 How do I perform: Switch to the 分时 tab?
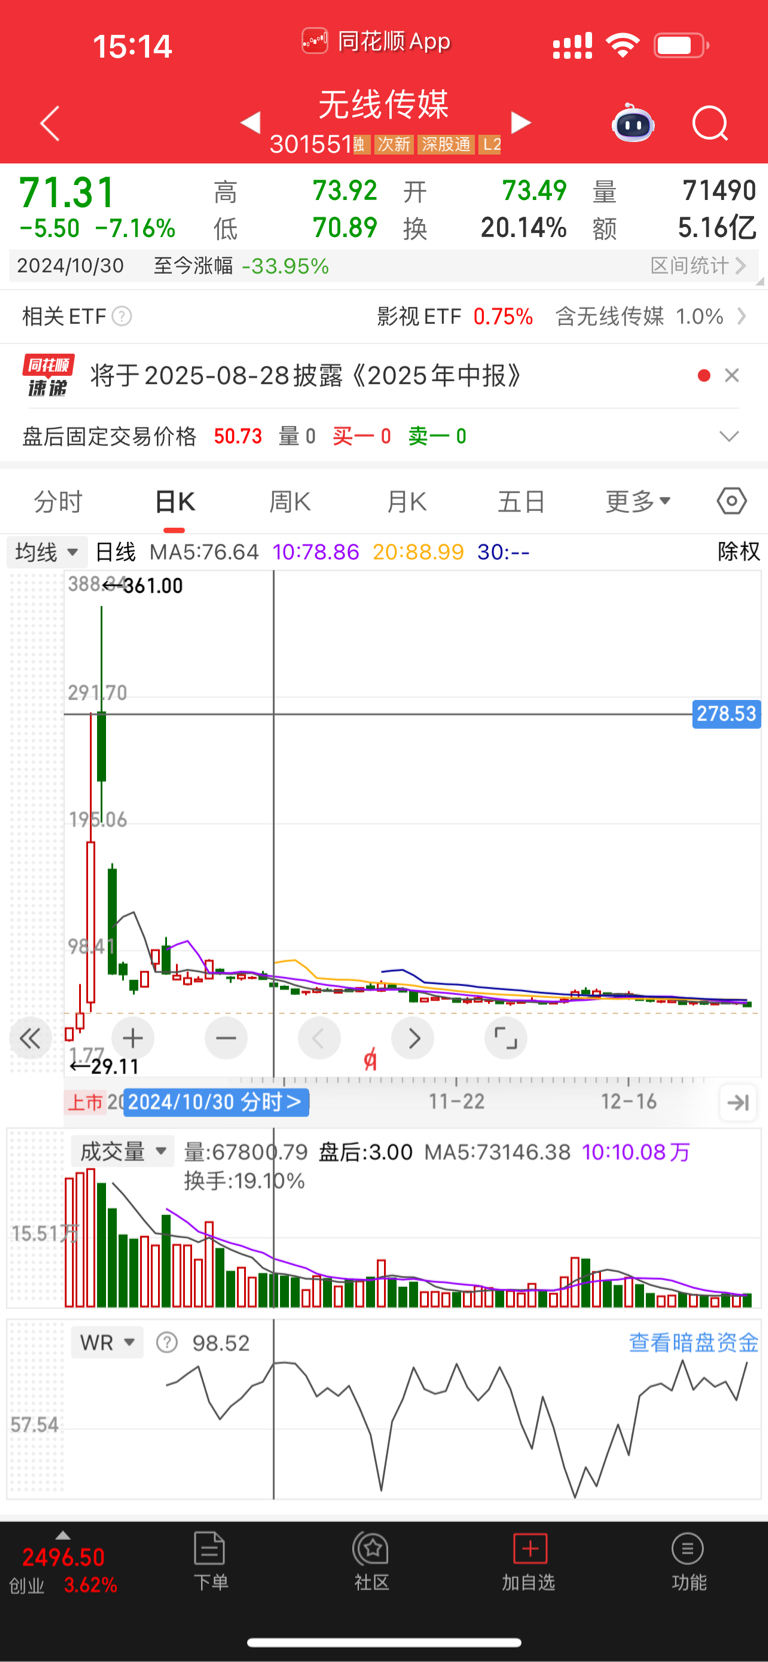[58, 502]
